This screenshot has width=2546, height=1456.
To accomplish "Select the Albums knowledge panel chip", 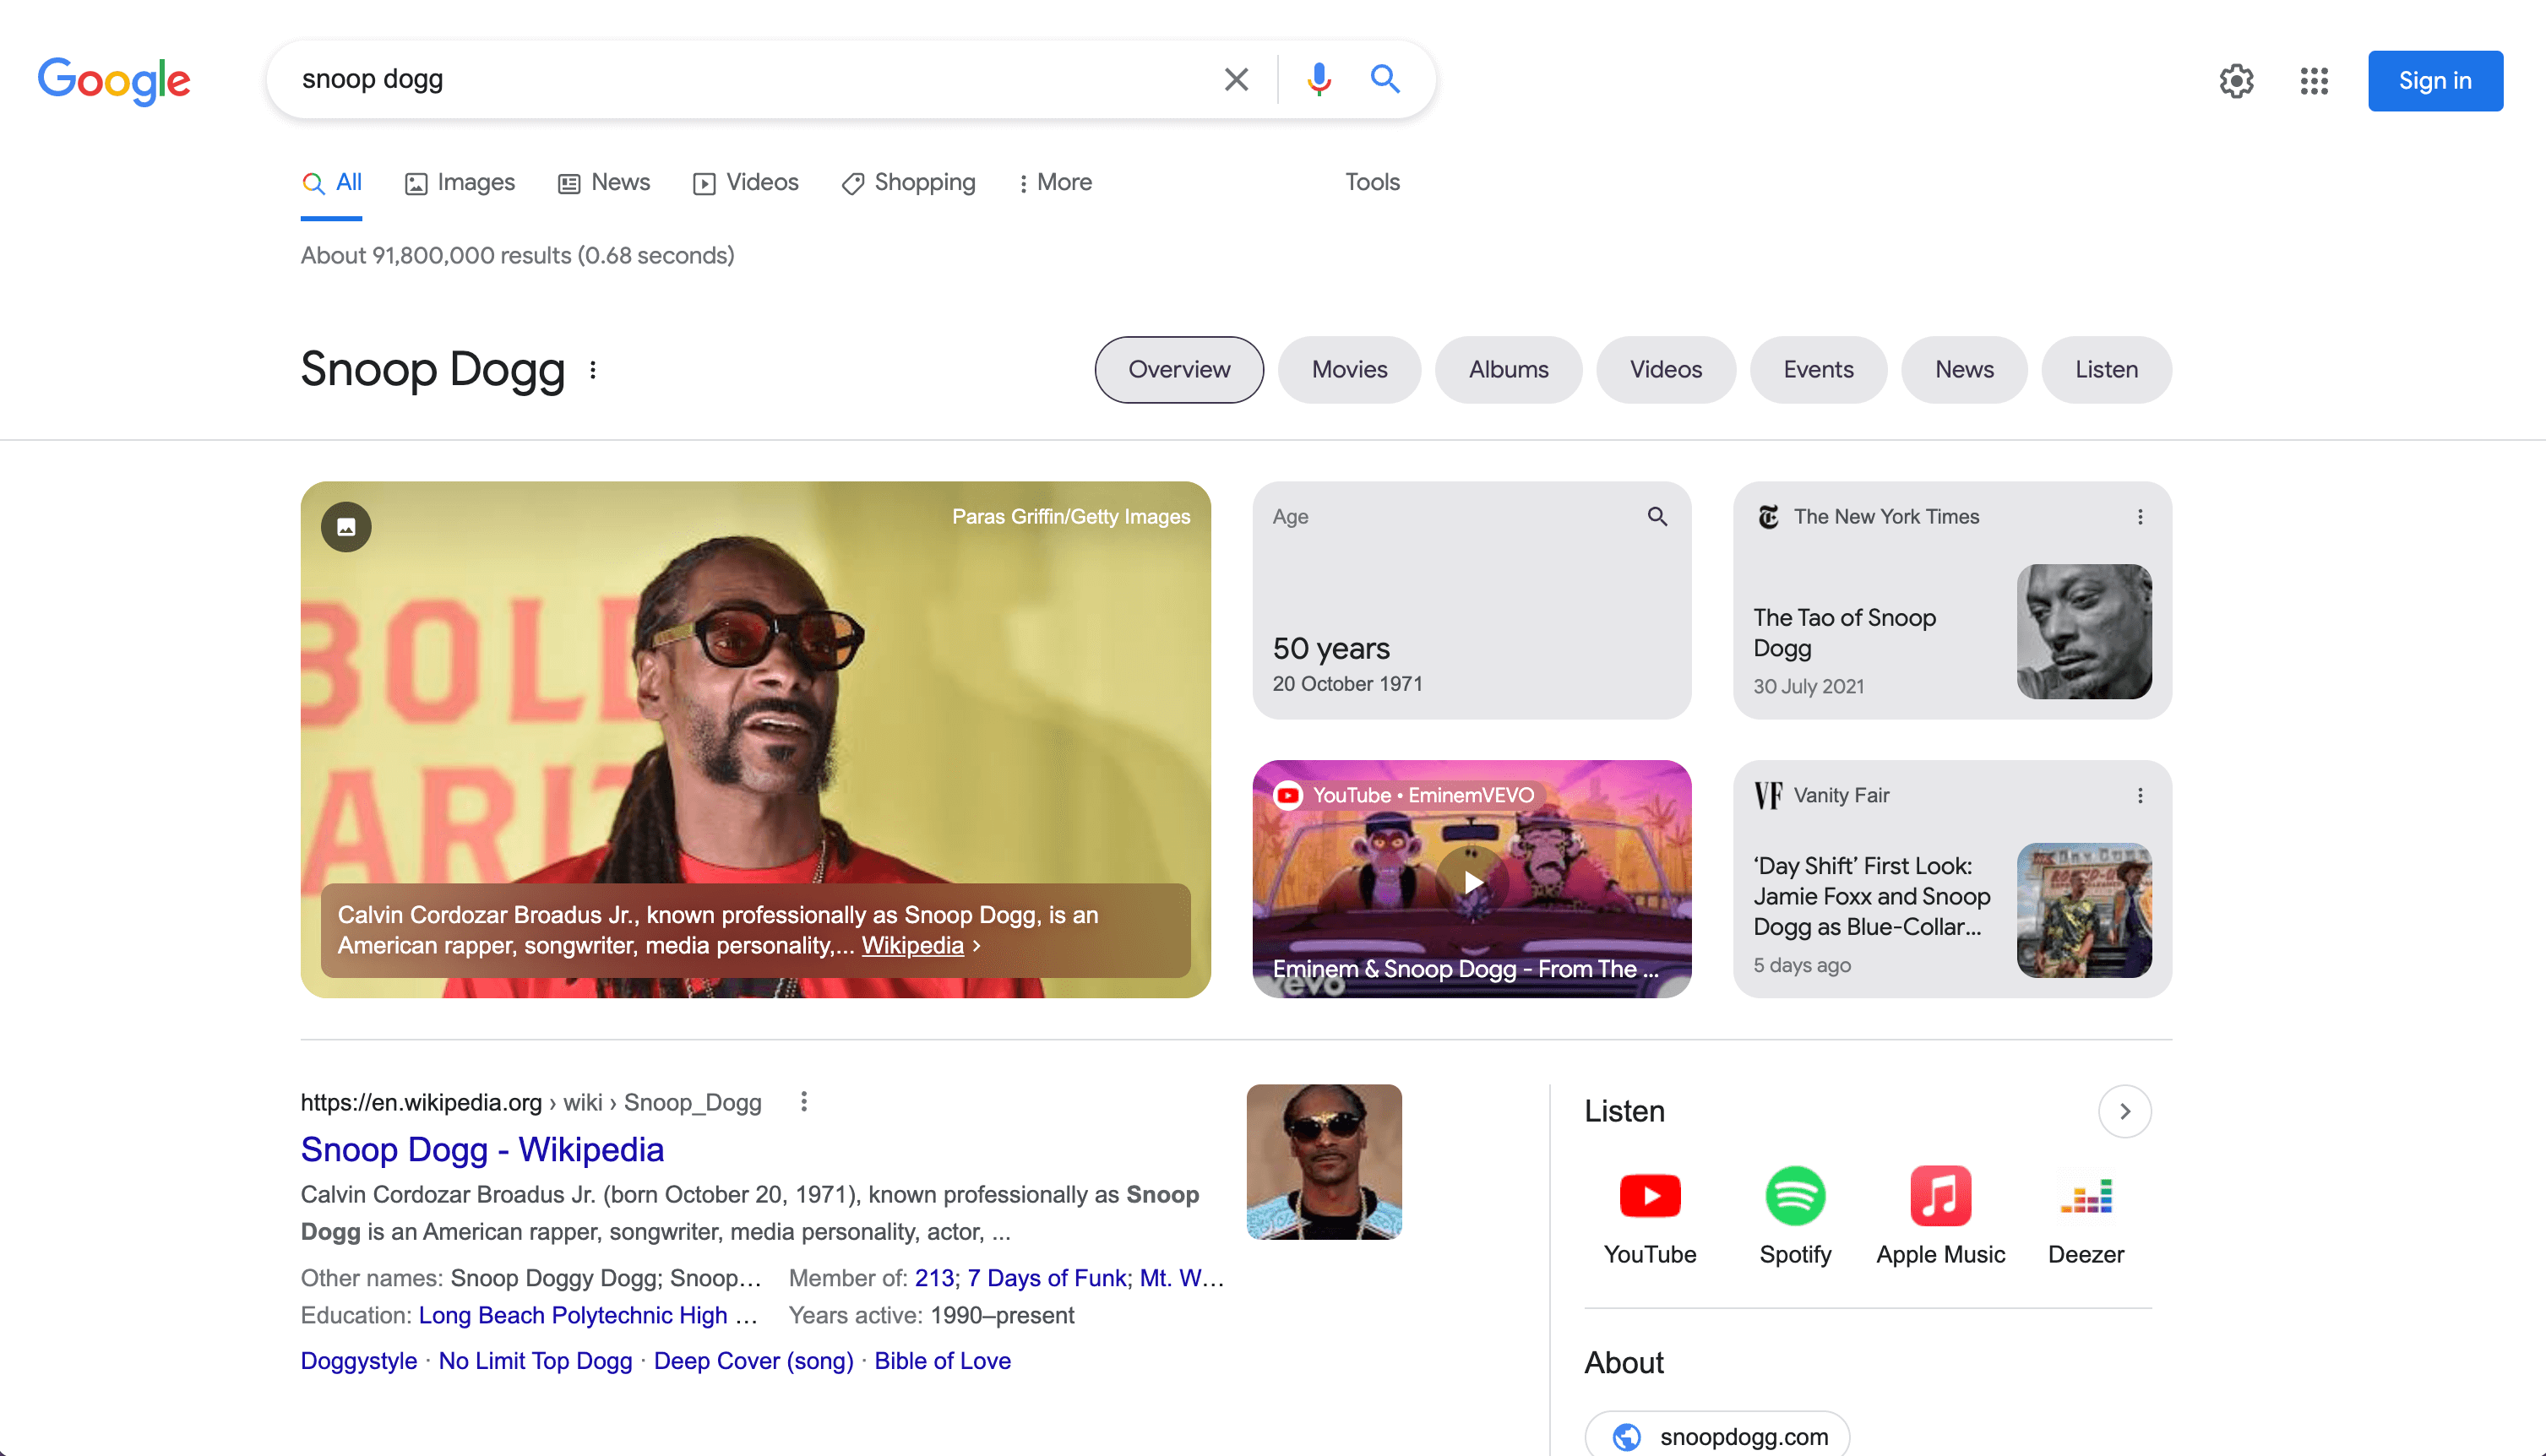I will click(x=1508, y=369).
